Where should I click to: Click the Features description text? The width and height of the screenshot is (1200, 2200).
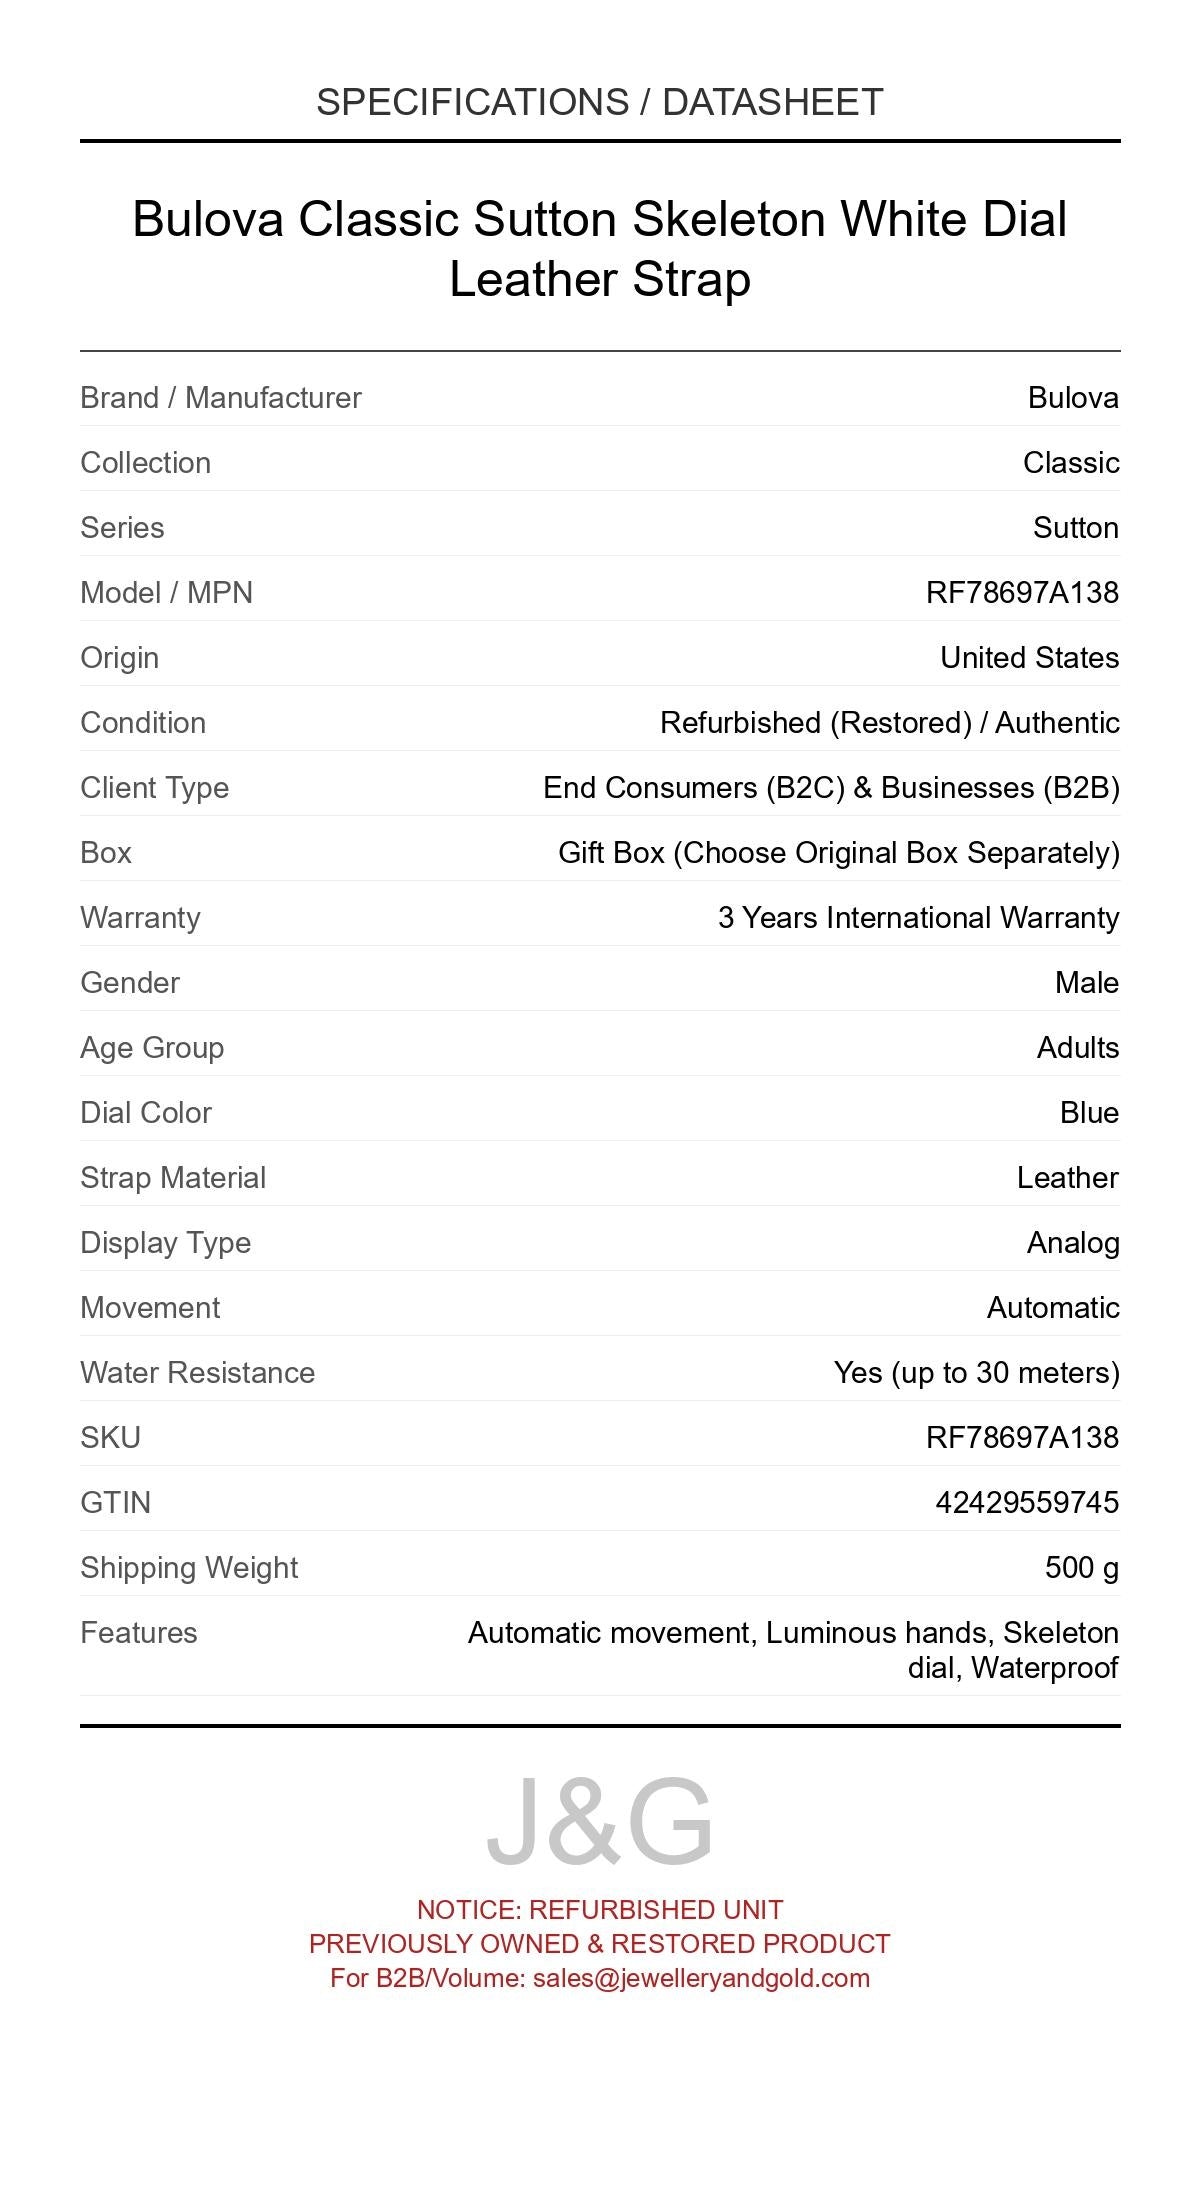coord(793,1650)
